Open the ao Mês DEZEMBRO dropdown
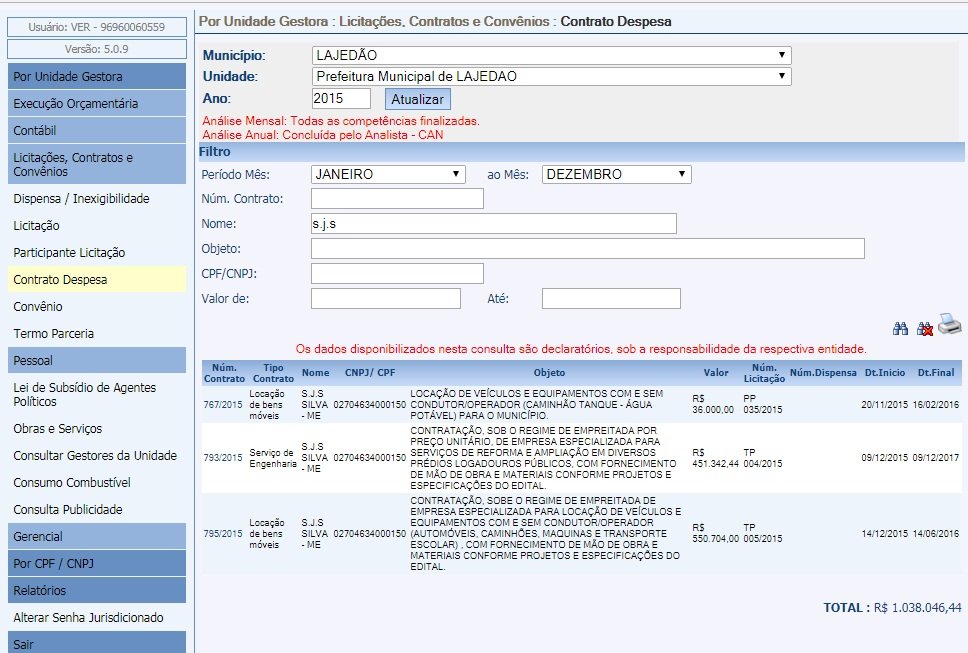Screen dimensions: 968x653 pyautogui.click(x=616, y=174)
